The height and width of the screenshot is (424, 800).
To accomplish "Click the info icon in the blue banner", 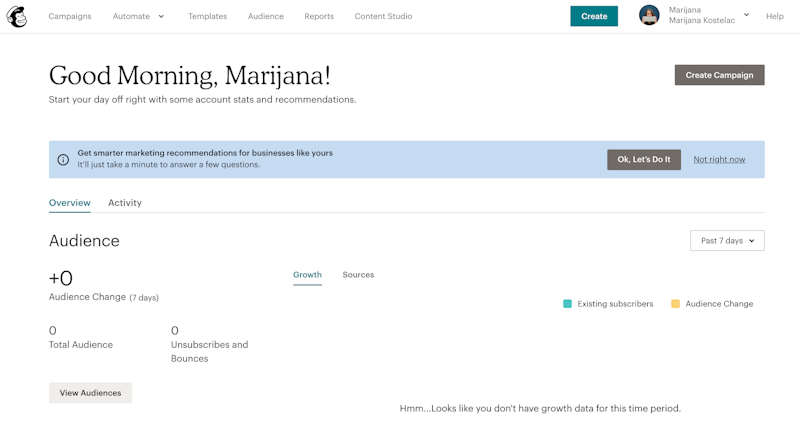I will click(63, 160).
